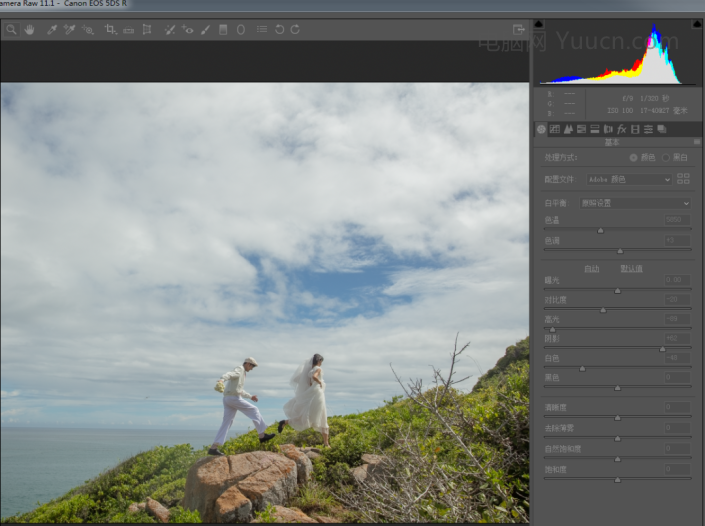Open the profile browser grid icon
This screenshot has width=705, height=526.
coord(683,179)
